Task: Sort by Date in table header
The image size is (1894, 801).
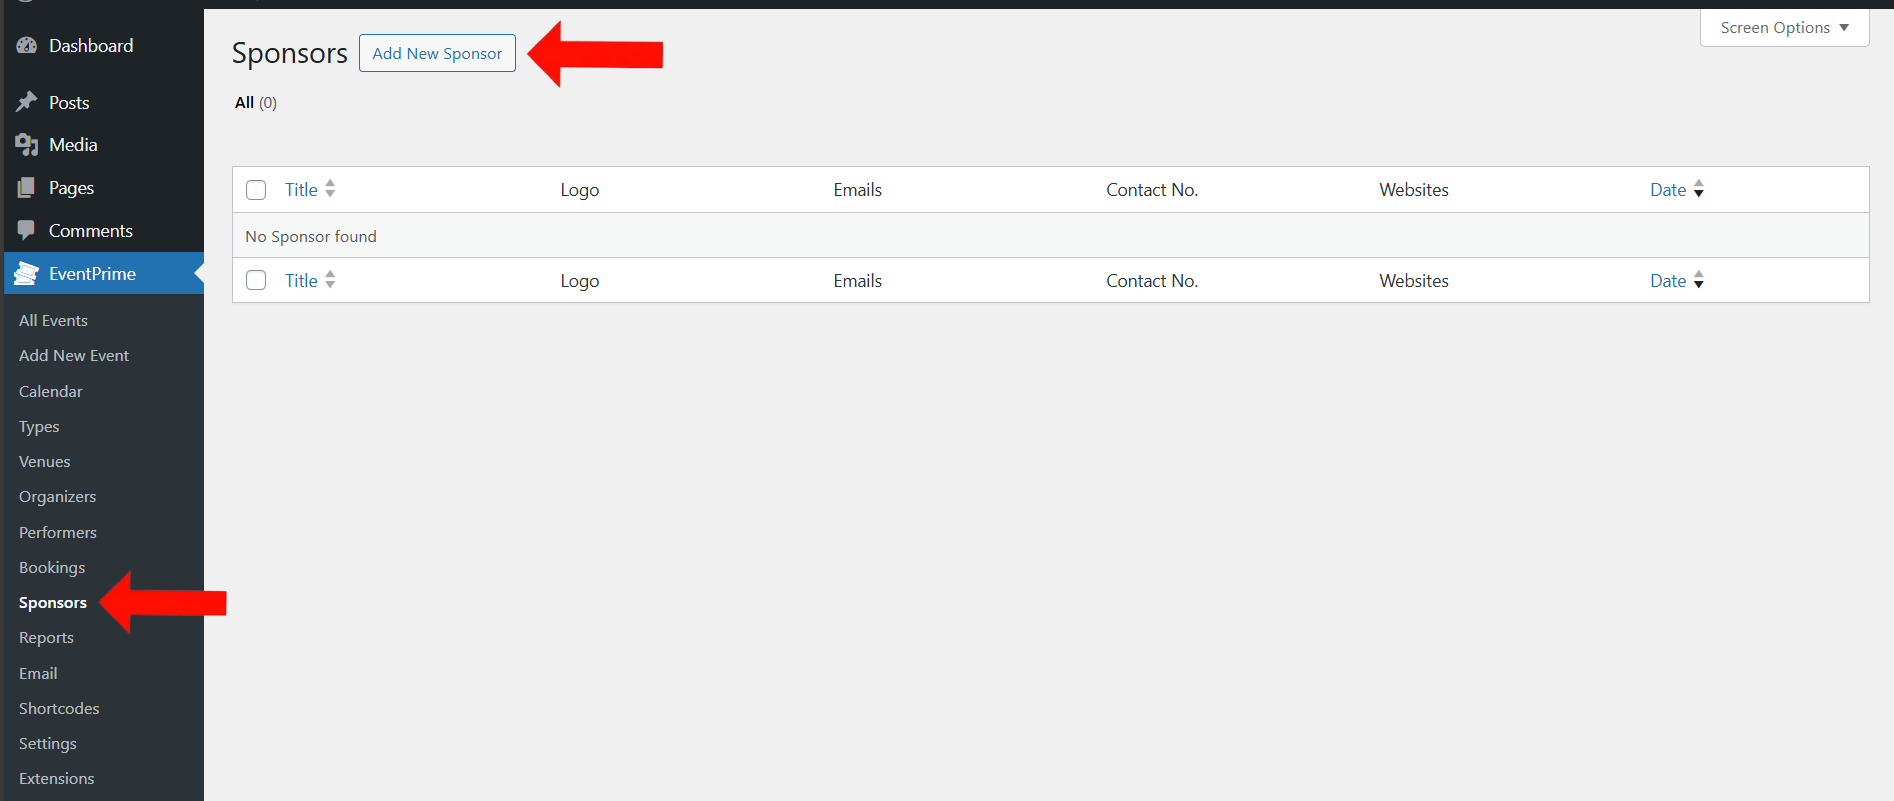Action: pyautogui.click(x=1668, y=189)
